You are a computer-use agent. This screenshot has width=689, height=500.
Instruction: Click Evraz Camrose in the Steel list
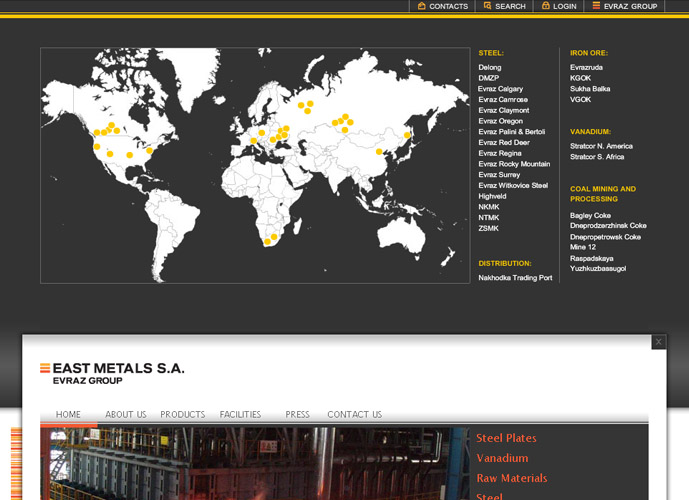coord(503,99)
